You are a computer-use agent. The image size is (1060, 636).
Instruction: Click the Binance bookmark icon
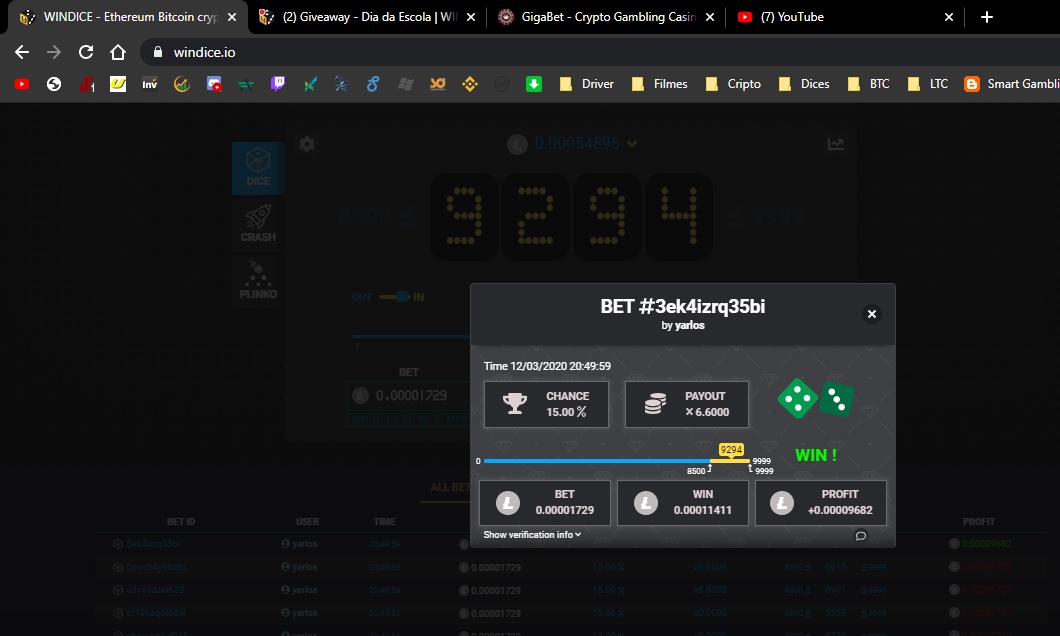[x=469, y=84]
